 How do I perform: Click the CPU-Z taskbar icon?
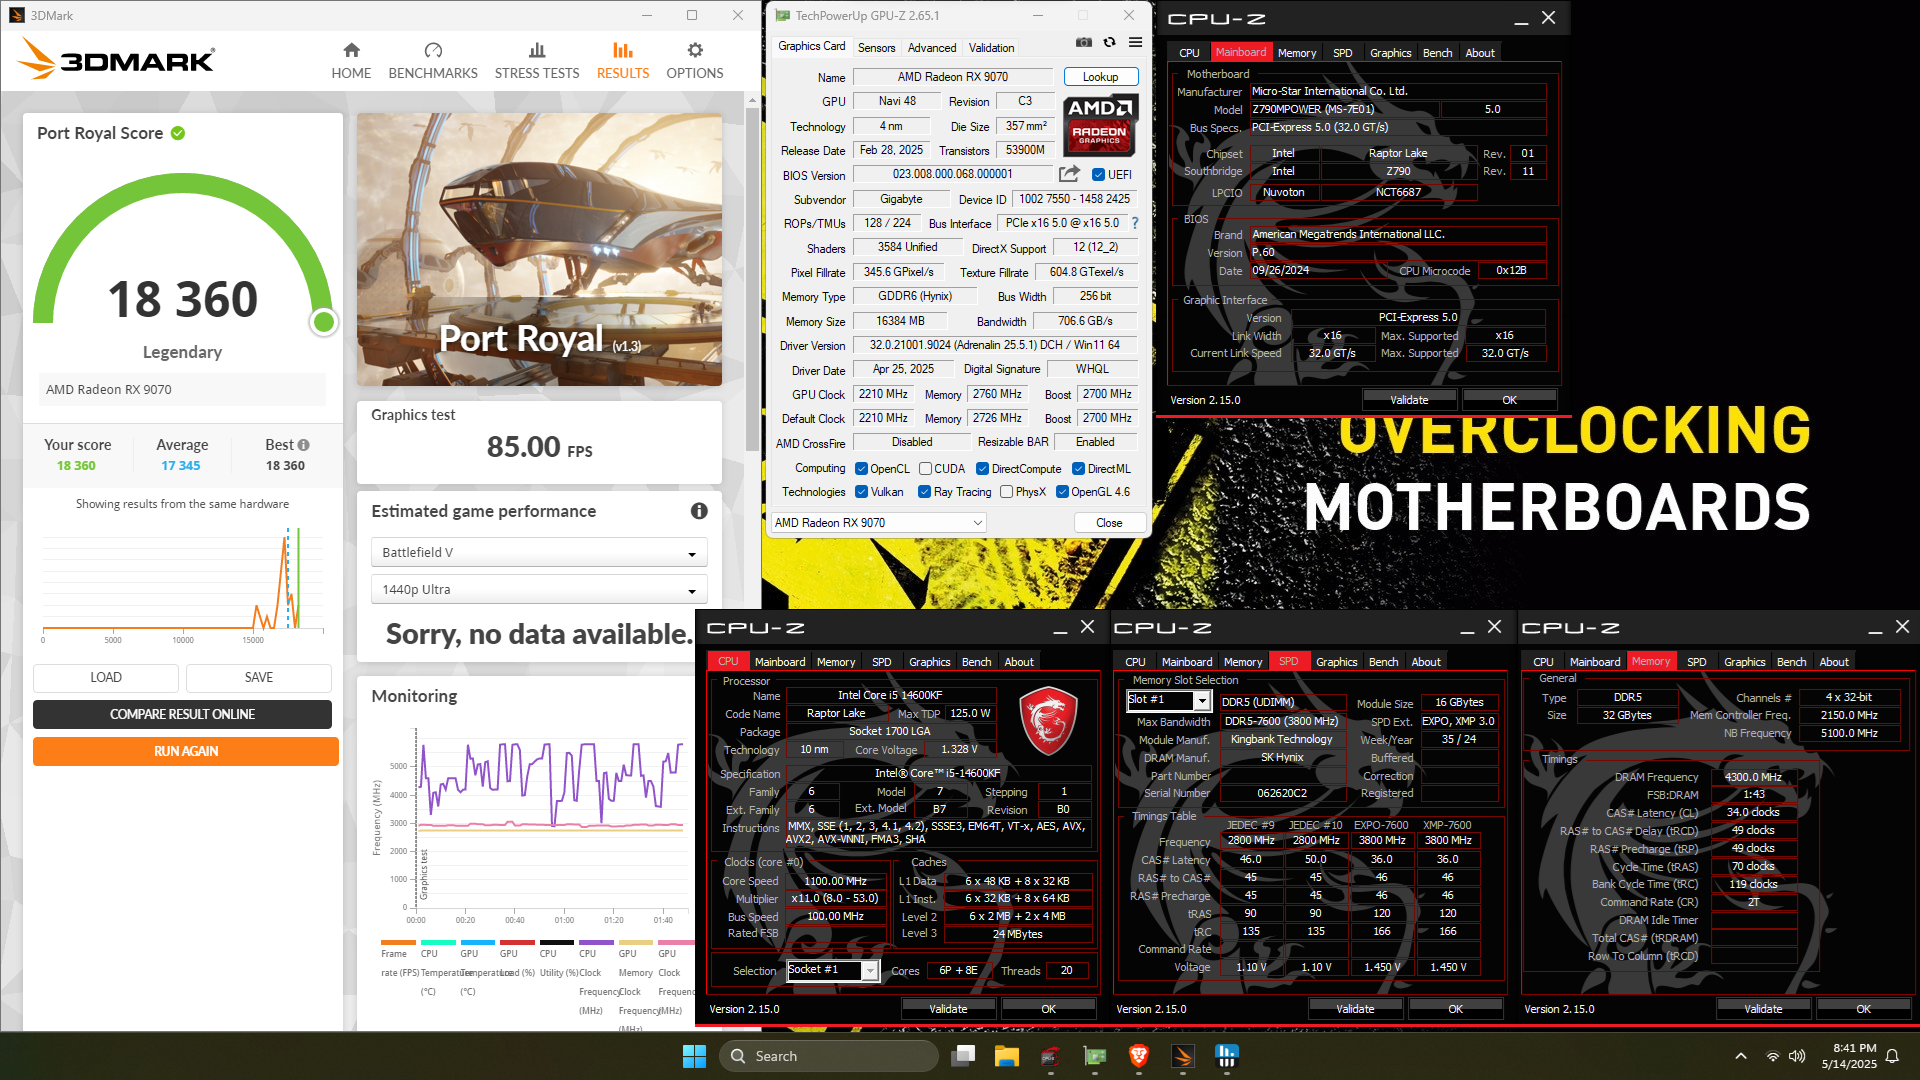coord(1050,1056)
